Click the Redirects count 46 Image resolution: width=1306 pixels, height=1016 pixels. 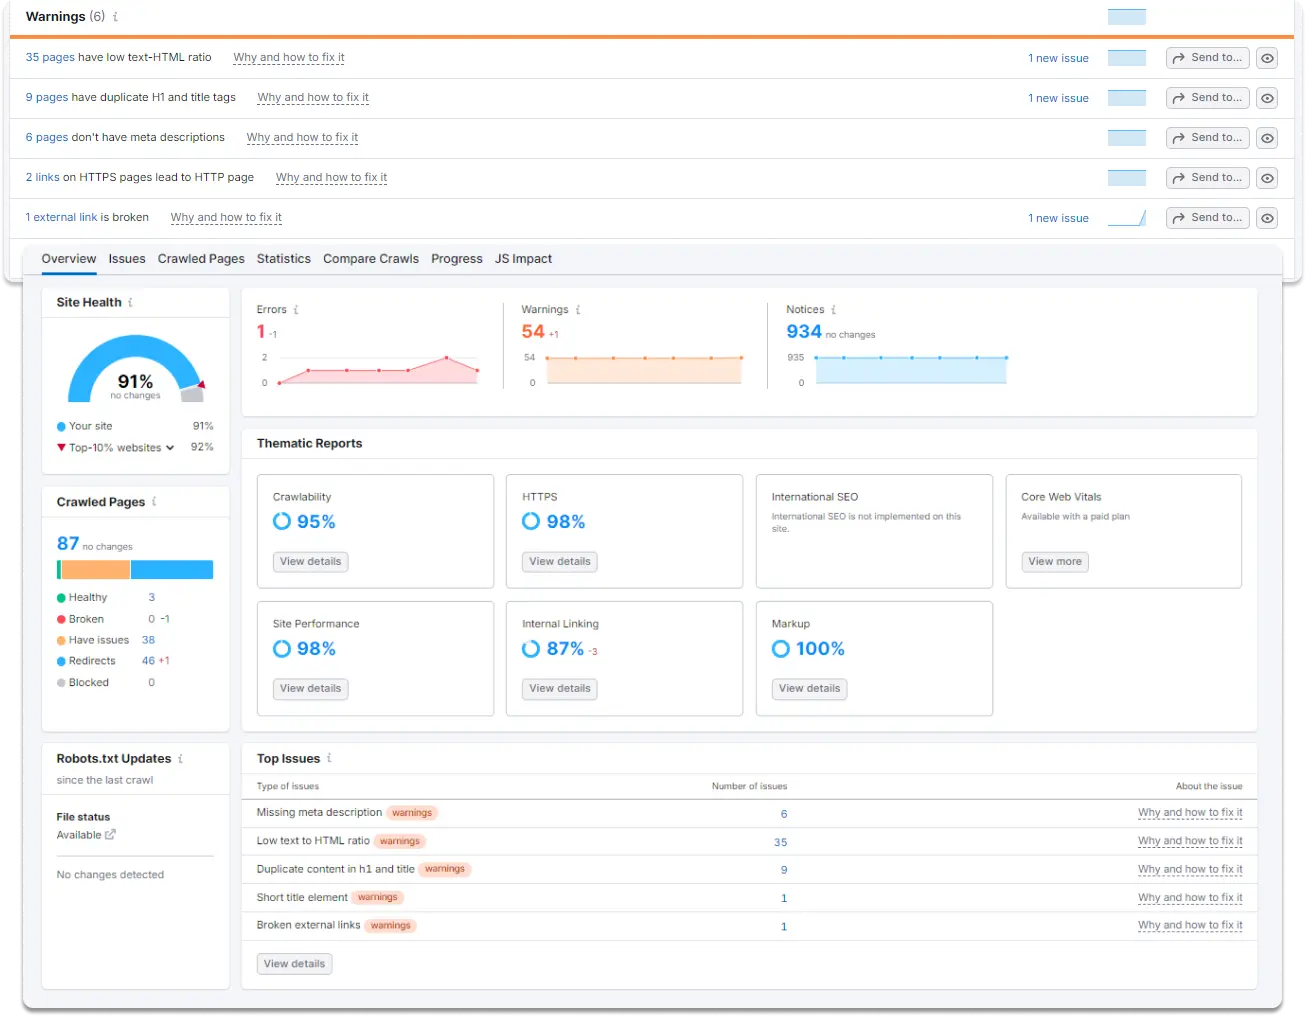[x=148, y=661]
